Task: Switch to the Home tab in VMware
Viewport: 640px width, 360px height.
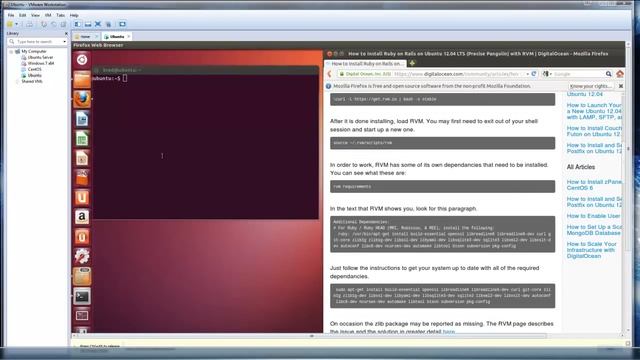Action: tap(85, 36)
